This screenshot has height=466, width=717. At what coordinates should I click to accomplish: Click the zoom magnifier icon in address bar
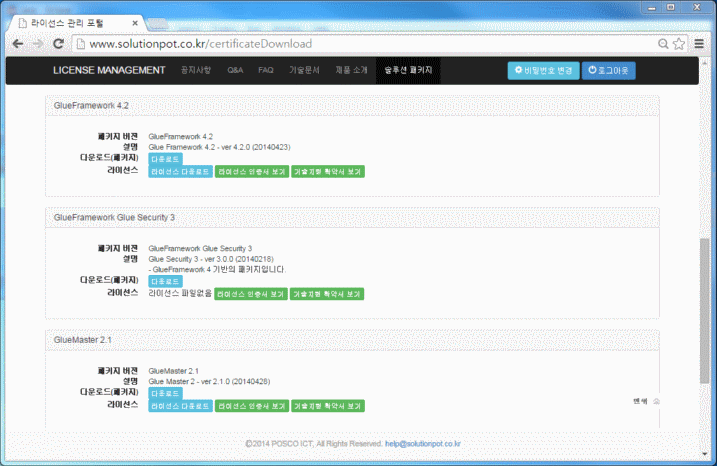coord(664,44)
